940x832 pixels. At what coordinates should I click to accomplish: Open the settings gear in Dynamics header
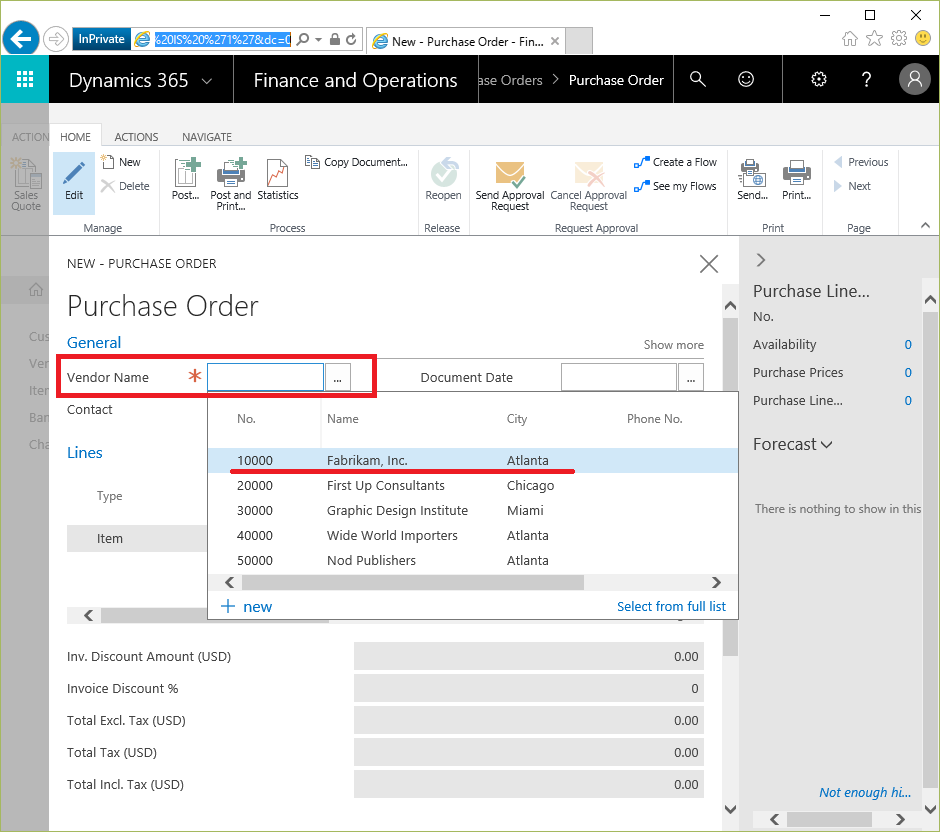818,79
